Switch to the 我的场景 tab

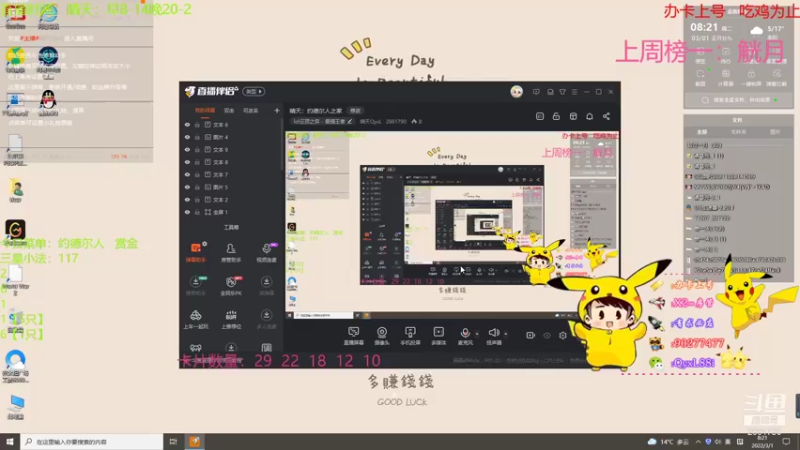coord(205,110)
